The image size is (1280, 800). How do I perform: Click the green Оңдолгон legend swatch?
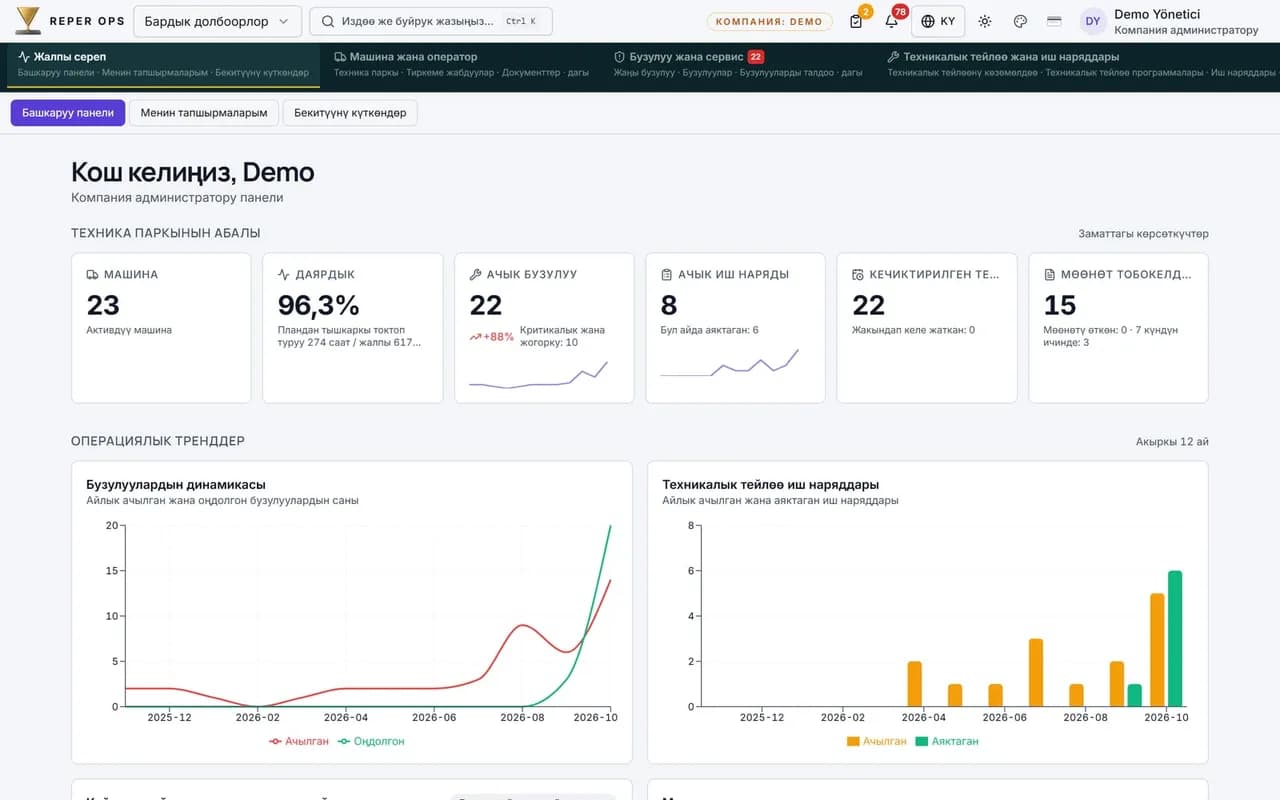pos(344,741)
